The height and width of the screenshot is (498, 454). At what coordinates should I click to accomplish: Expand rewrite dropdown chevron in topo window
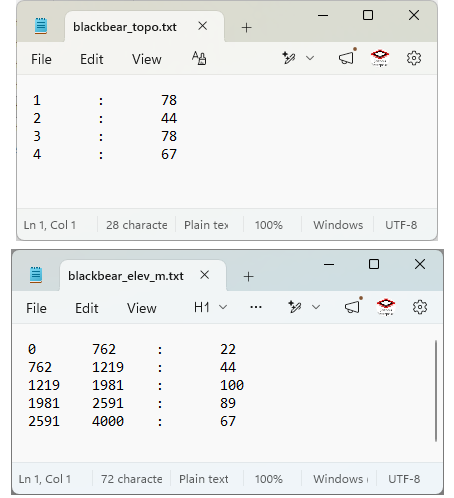coord(310,58)
